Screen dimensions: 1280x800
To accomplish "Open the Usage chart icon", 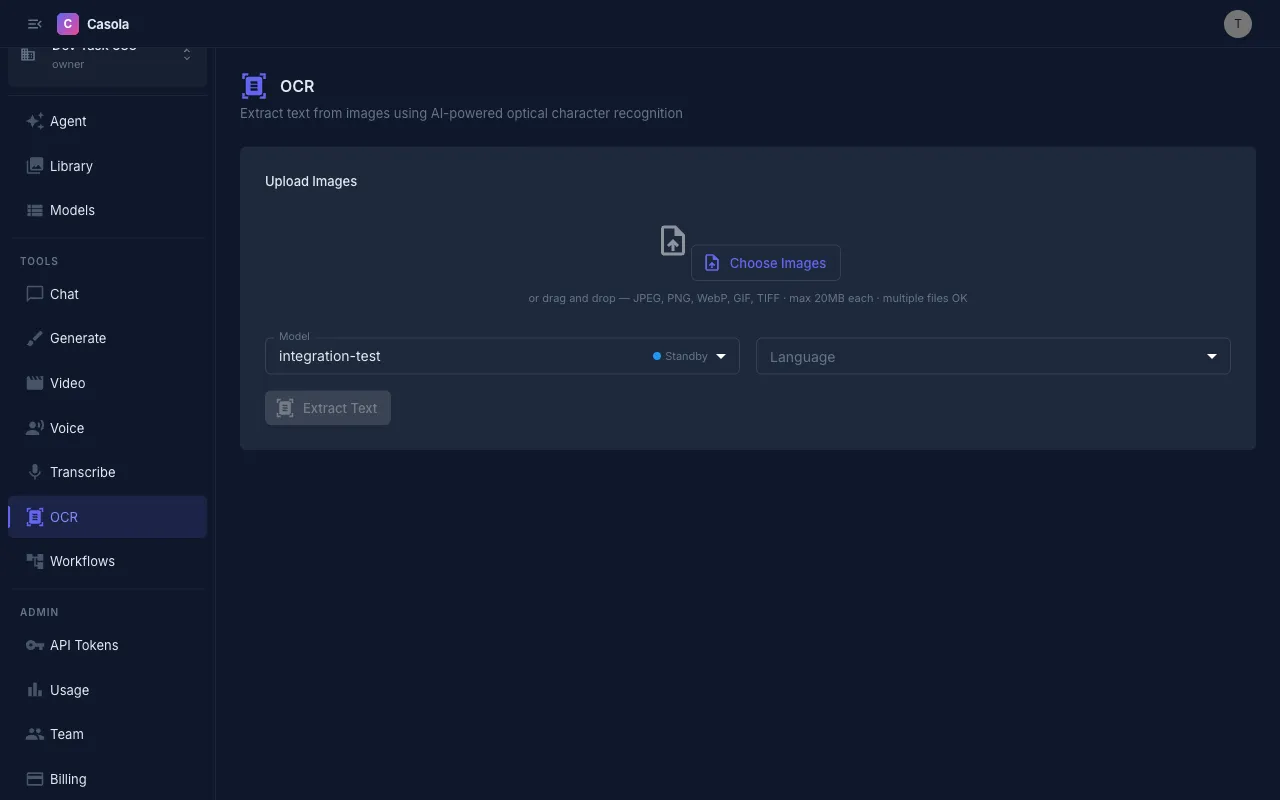I will click(x=33, y=690).
